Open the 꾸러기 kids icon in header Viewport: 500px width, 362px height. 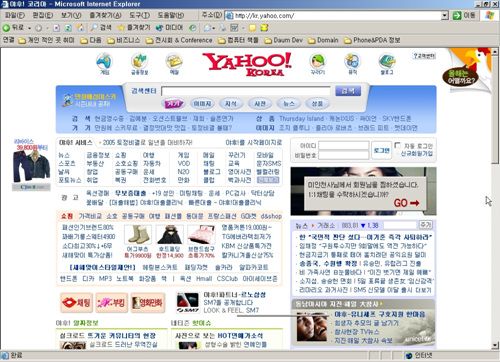(317, 64)
